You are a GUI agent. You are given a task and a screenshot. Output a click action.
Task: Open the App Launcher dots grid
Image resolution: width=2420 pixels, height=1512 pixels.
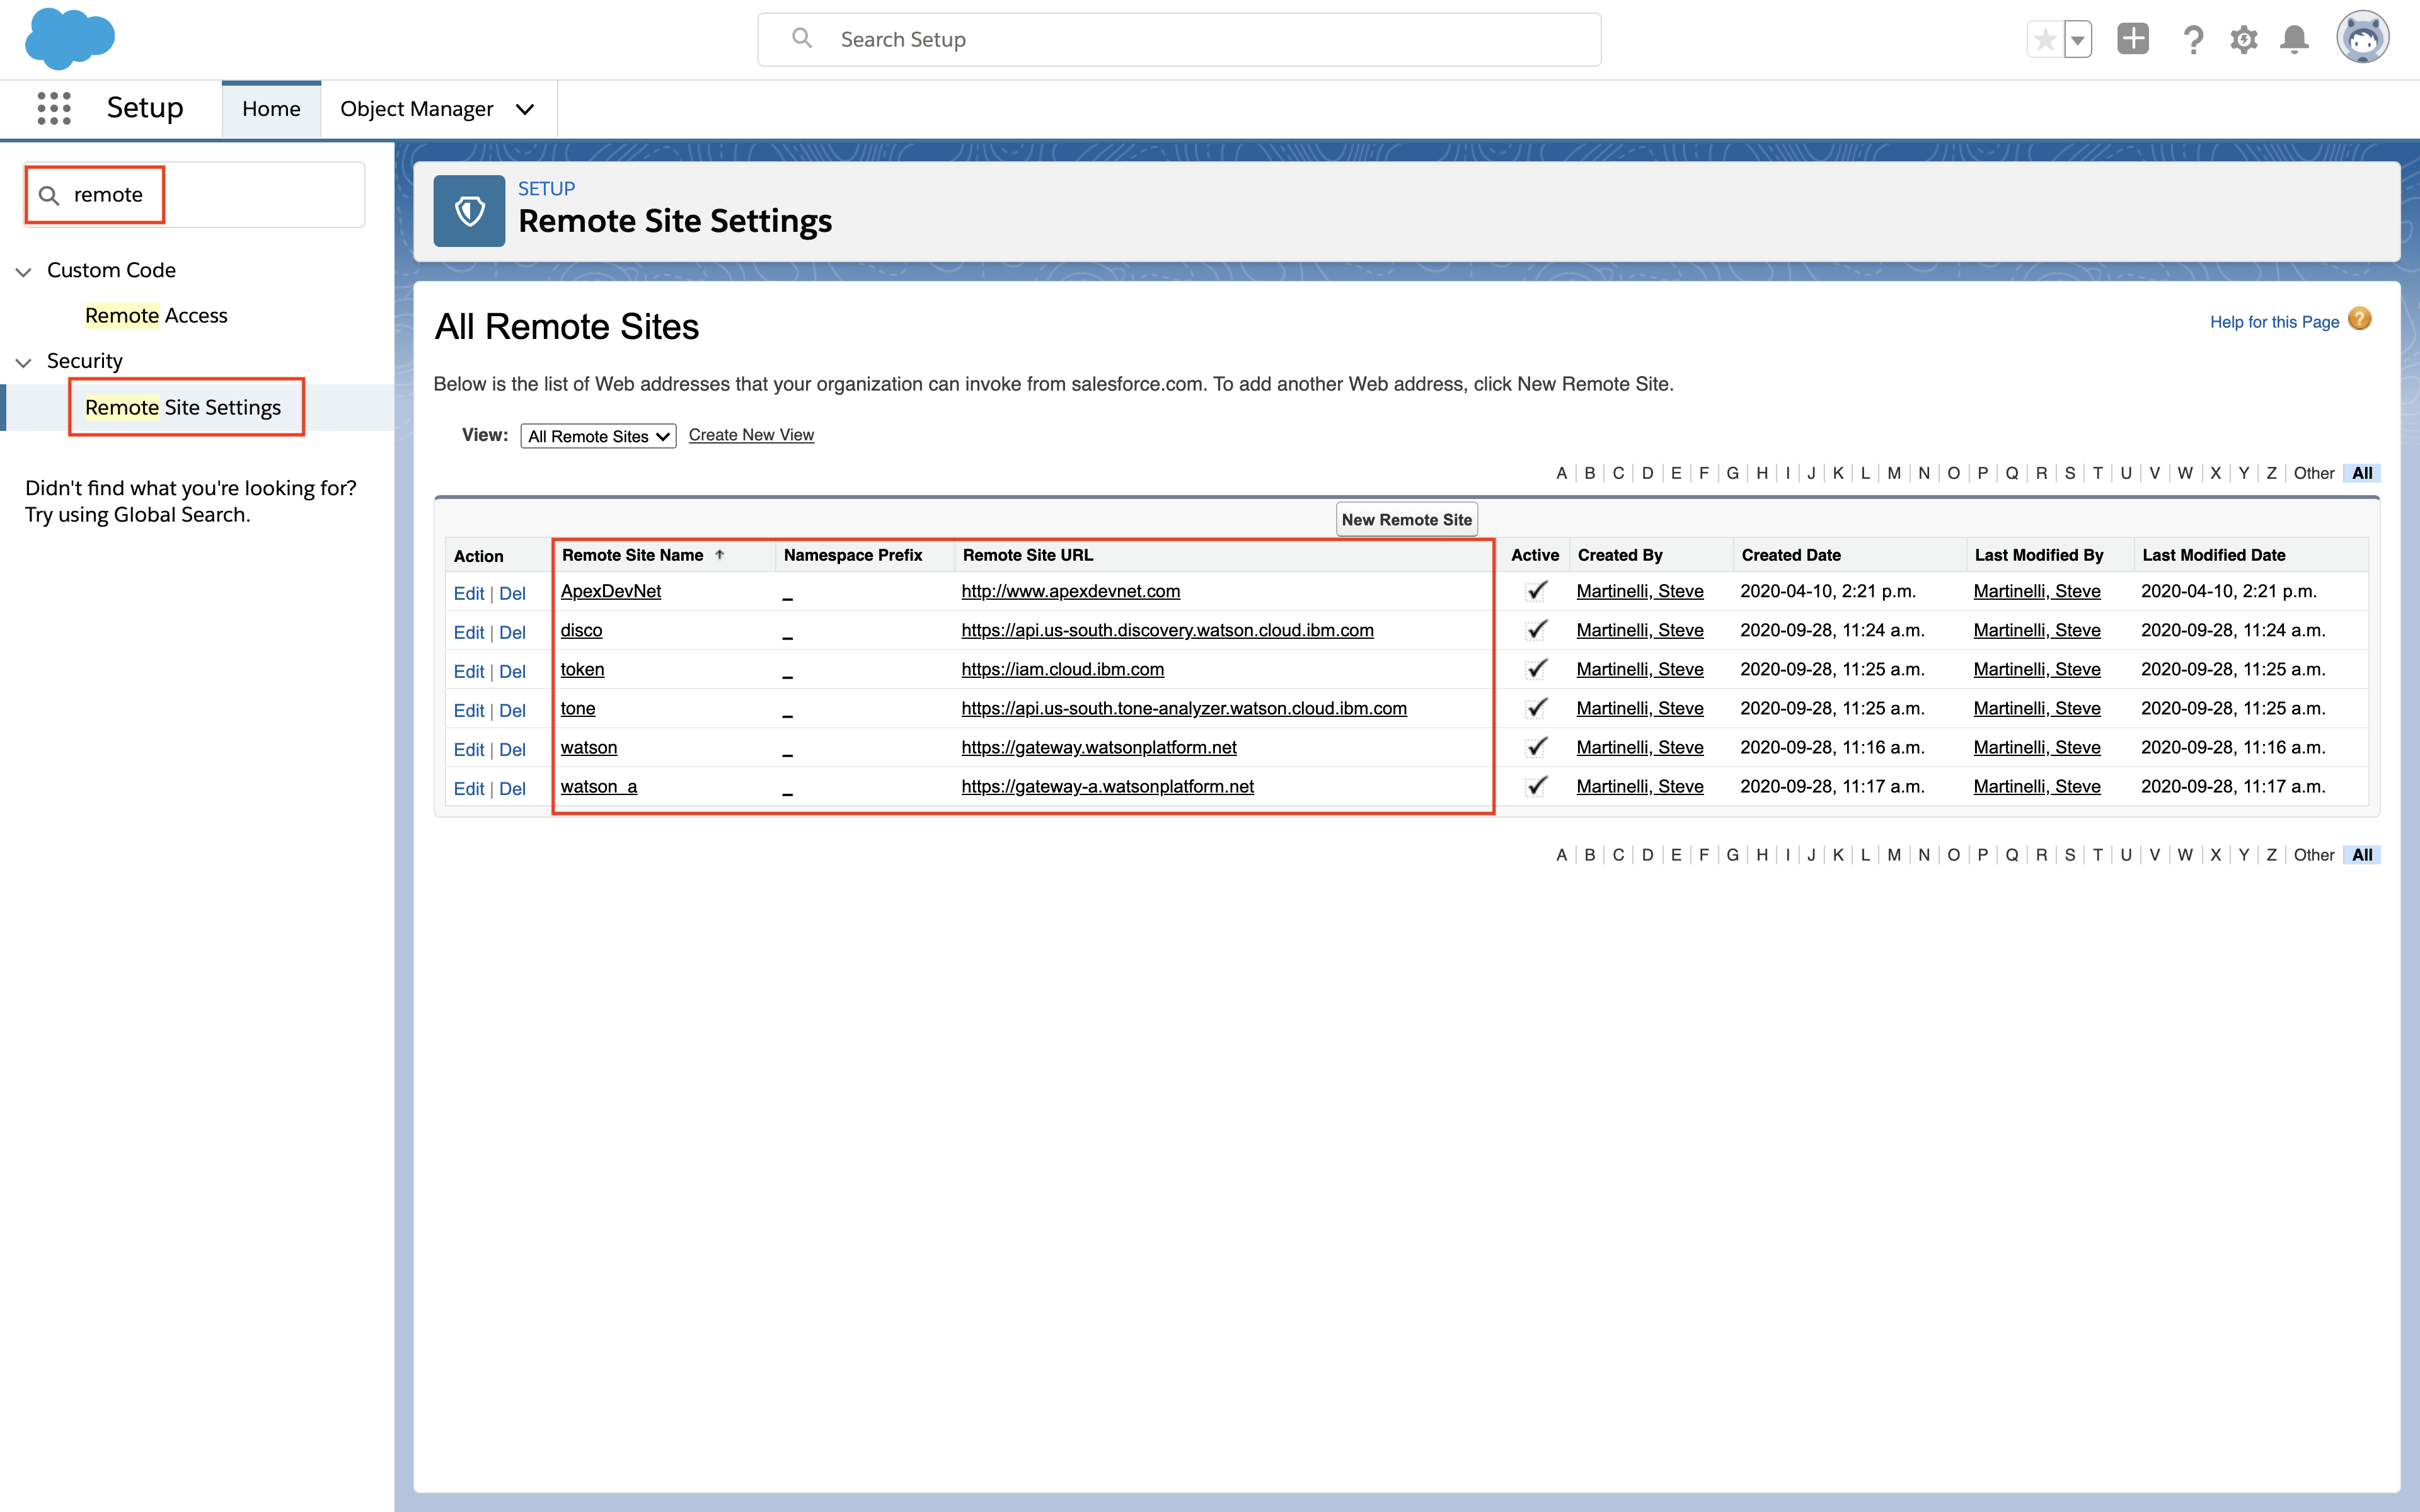pyautogui.click(x=54, y=108)
